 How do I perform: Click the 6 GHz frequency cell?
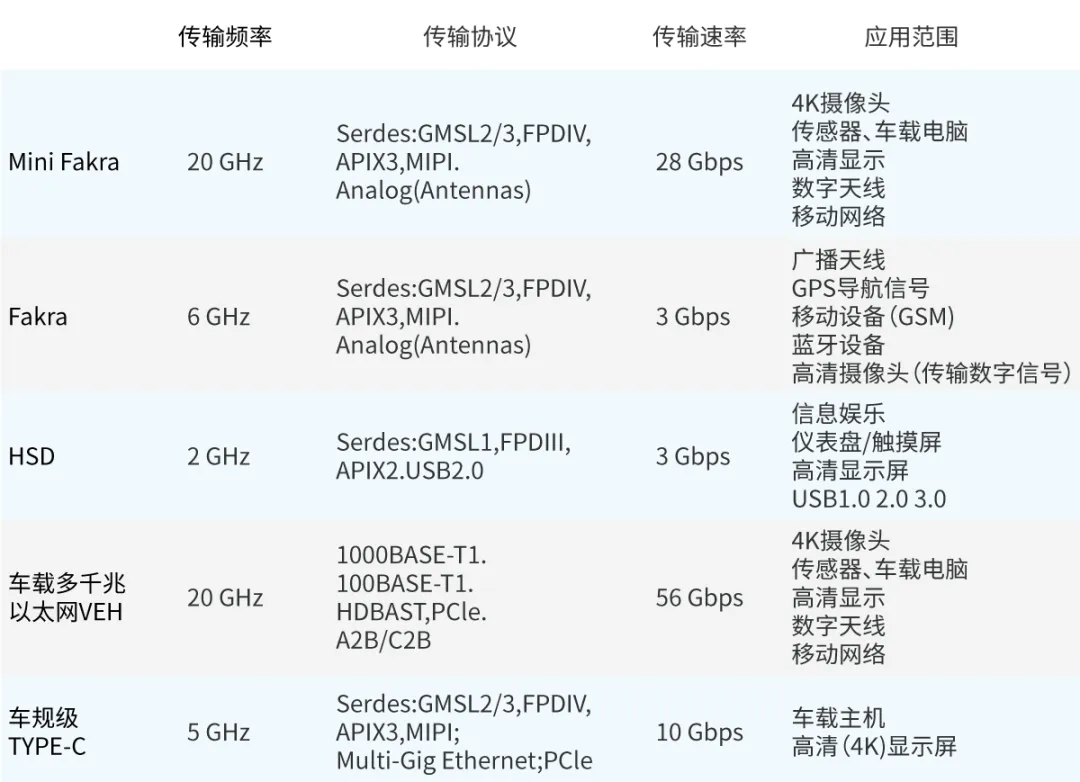218,317
